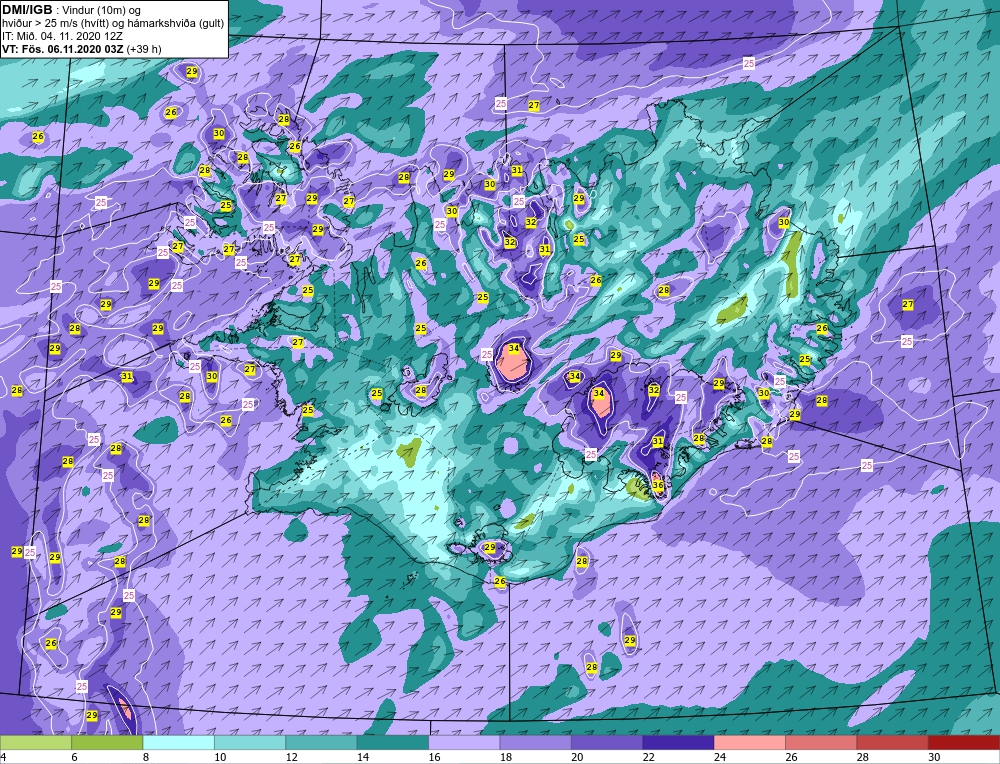Image resolution: width=1000 pixels, height=764 pixels.
Task: Pick the 12–14 m/s teal legend swatch
Action: [321, 742]
